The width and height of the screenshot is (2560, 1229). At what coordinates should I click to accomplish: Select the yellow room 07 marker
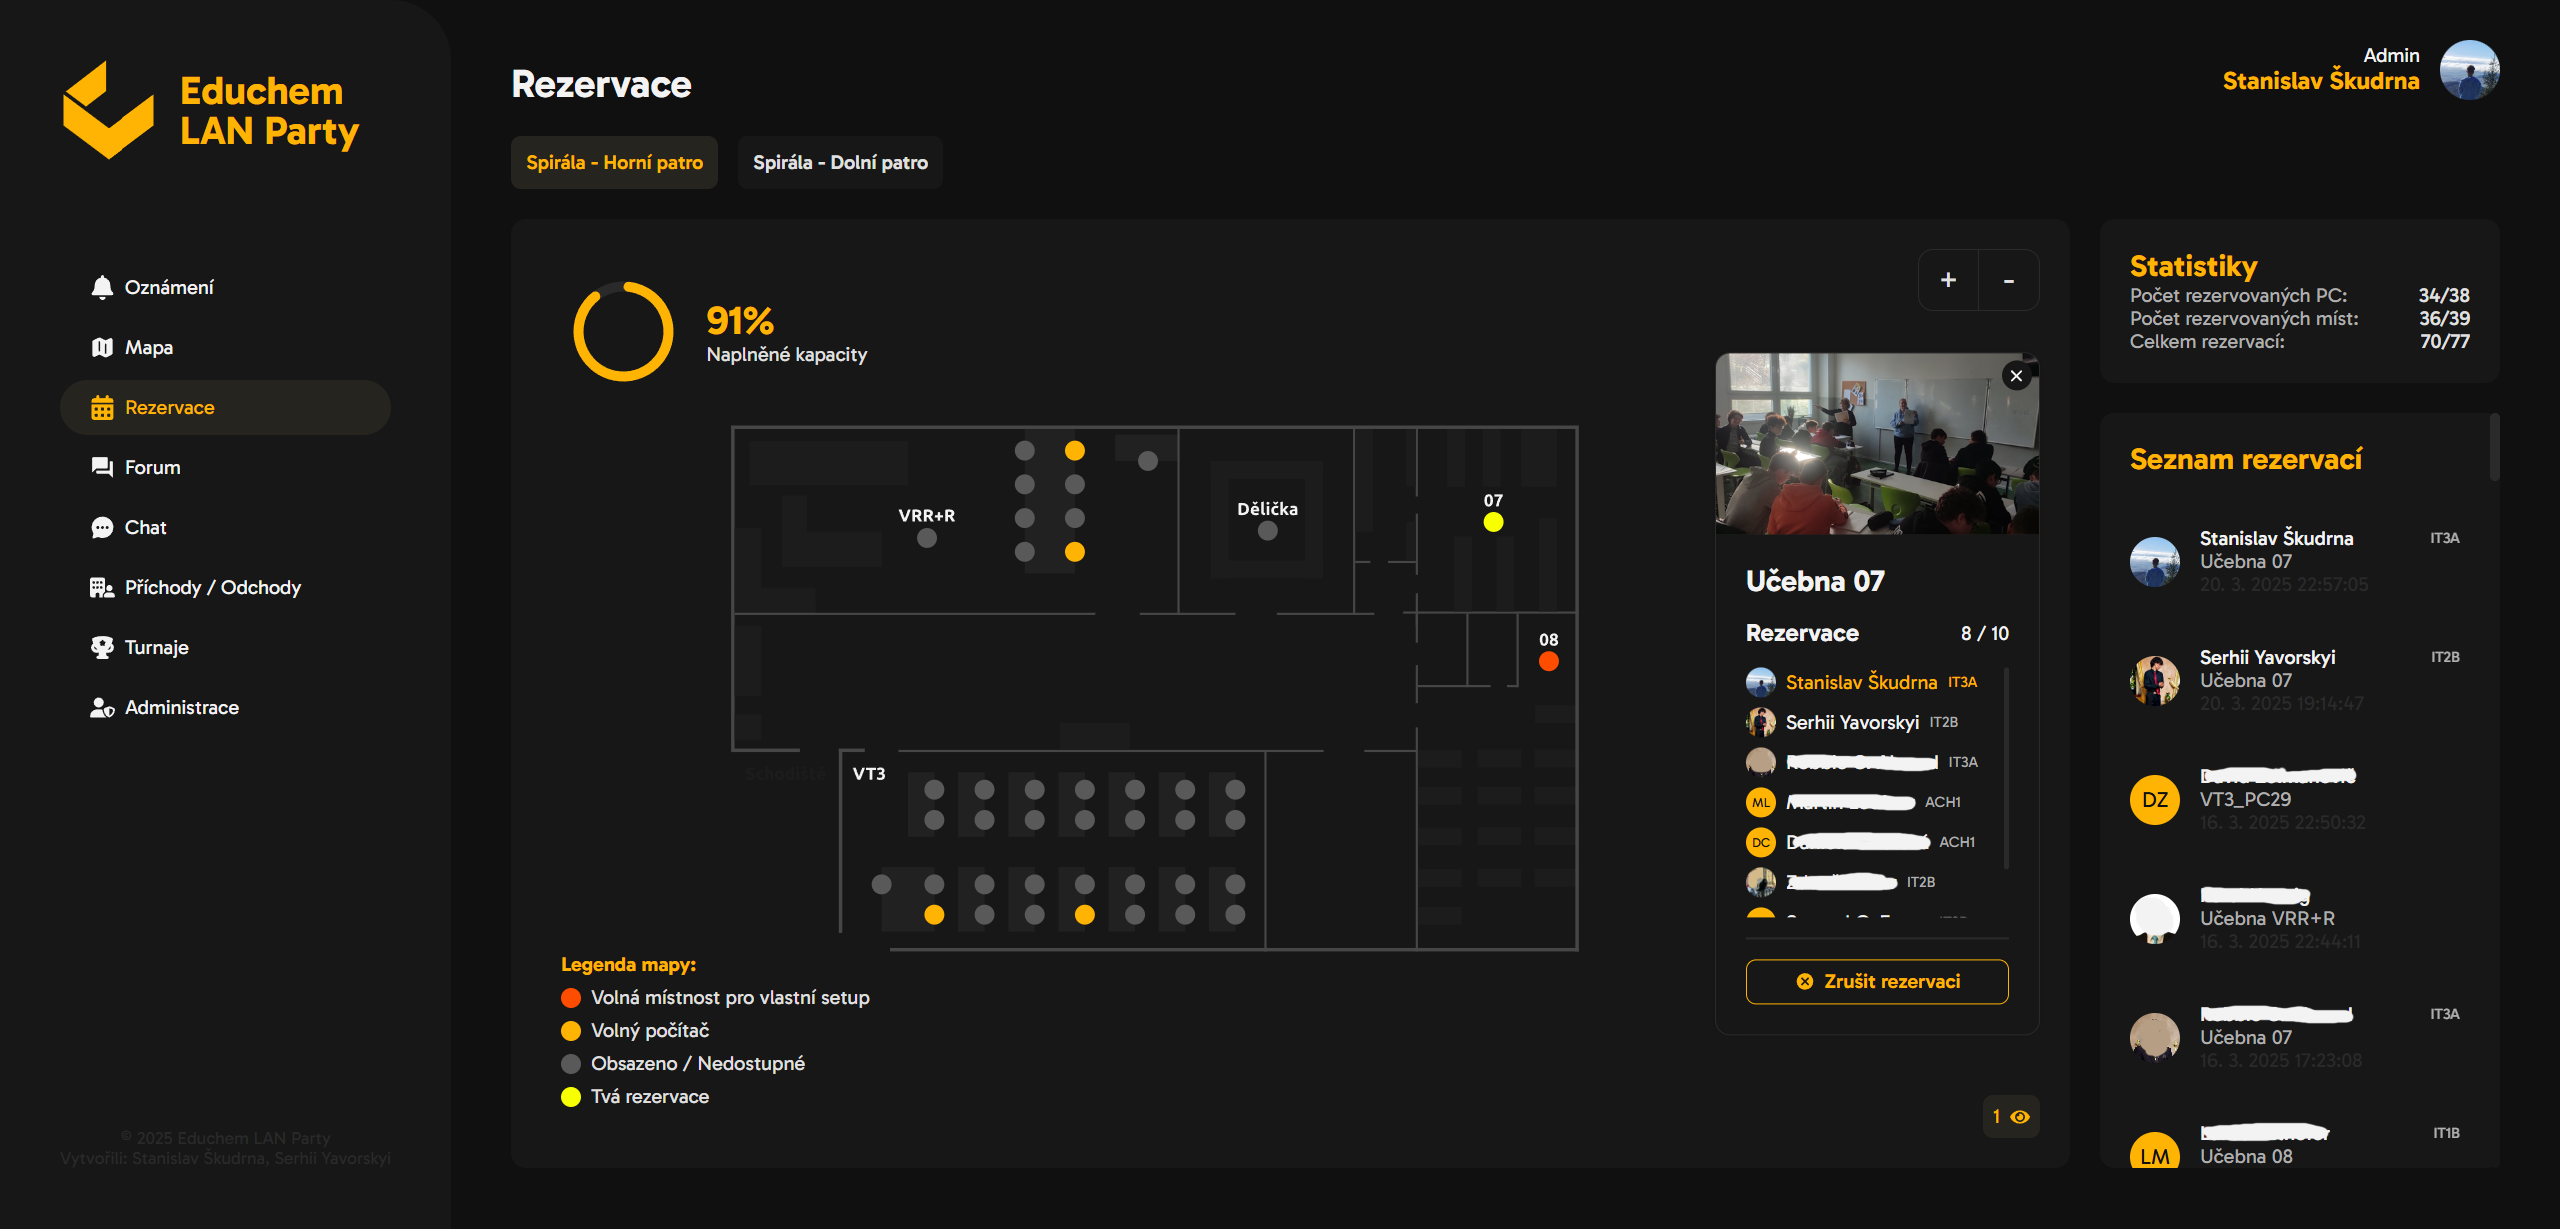point(1493,522)
